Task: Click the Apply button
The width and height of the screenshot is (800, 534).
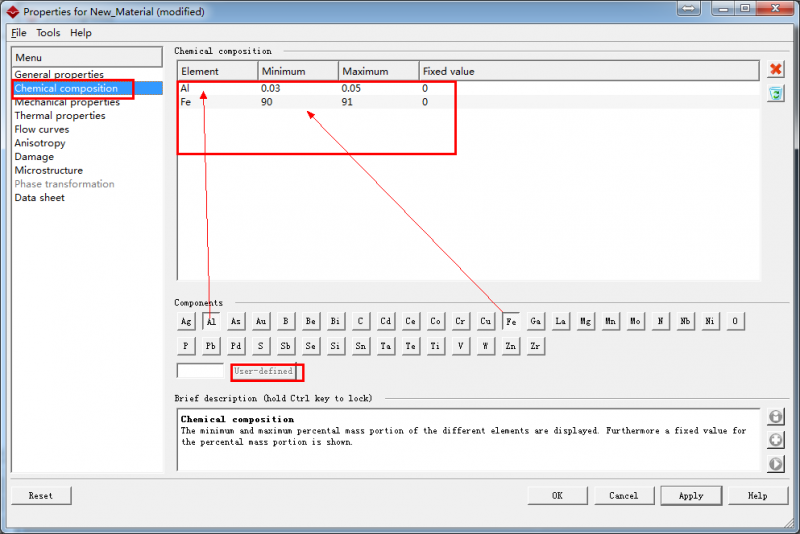Action: point(691,496)
